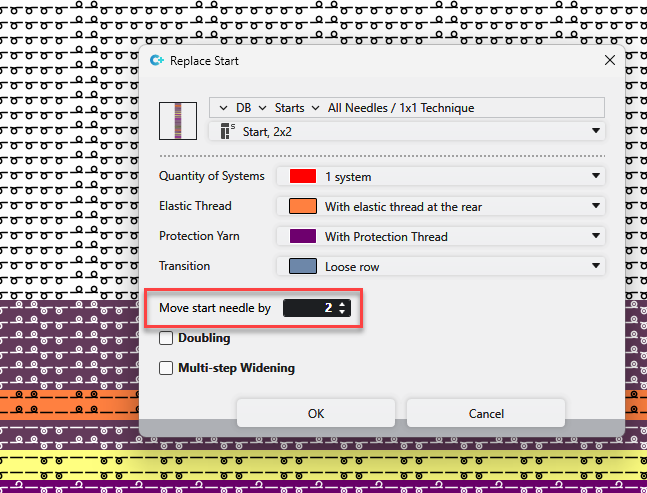Screen dimensions: 647x493
Task: Click the purple Protection Thread swatch
Action: tap(303, 237)
